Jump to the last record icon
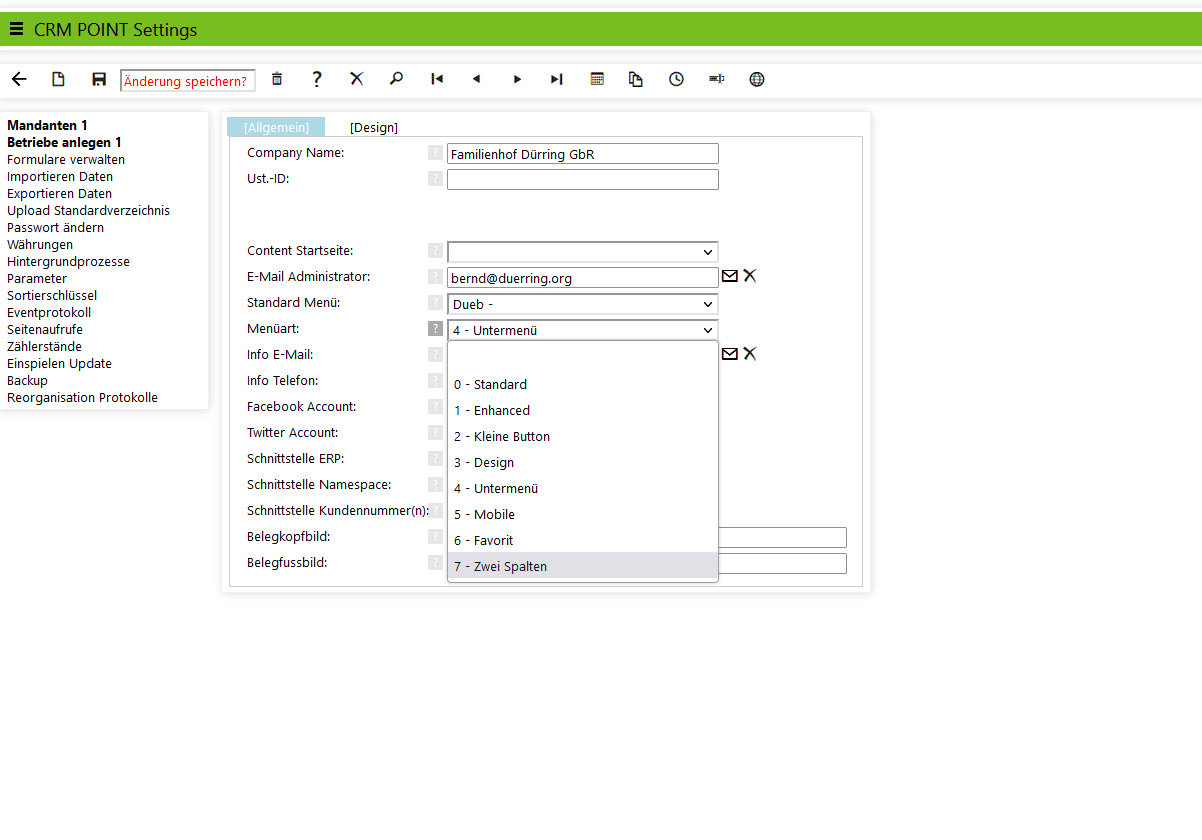The image size is (1202, 840). pyautogui.click(x=557, y=80)
